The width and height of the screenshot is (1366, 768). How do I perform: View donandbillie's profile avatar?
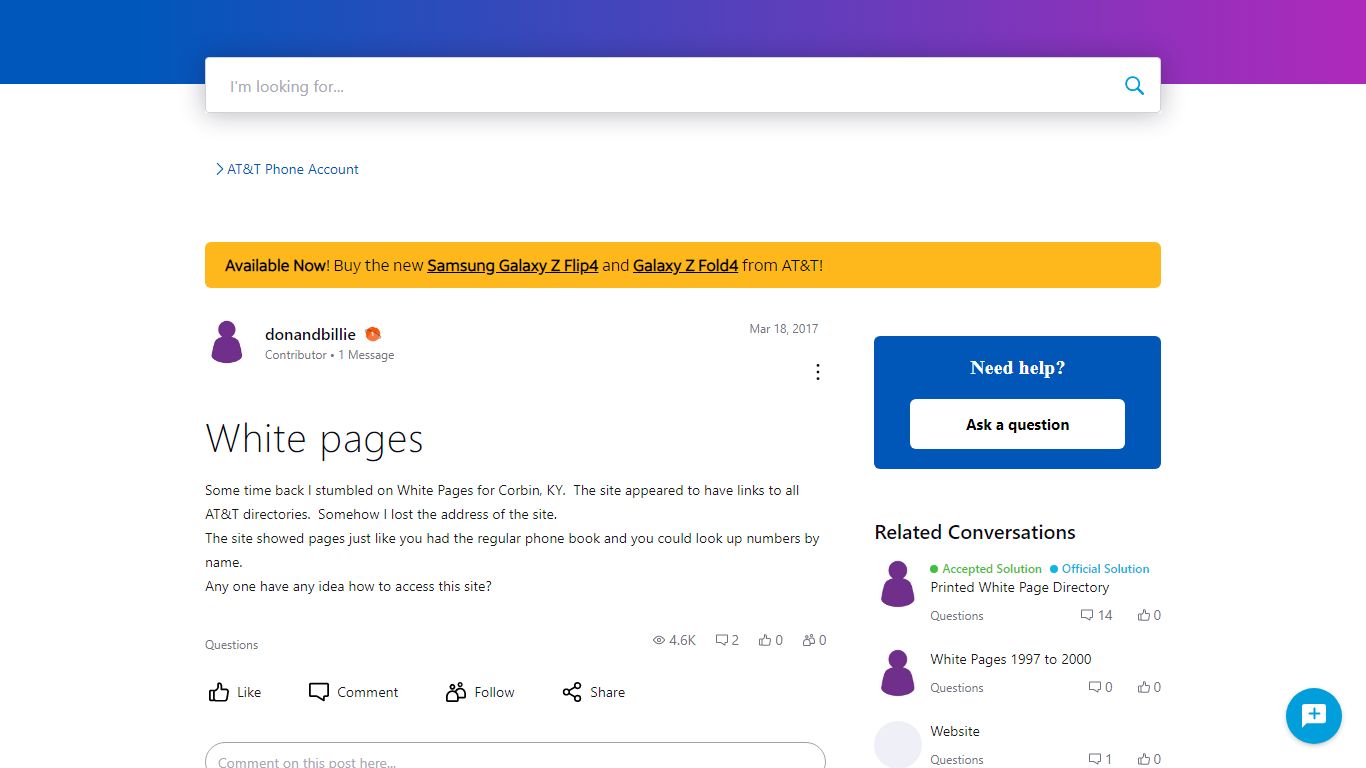227,342
